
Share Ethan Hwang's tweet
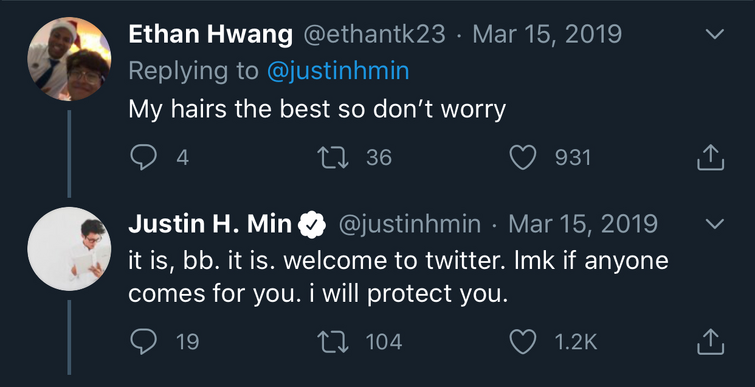point(711,157)
